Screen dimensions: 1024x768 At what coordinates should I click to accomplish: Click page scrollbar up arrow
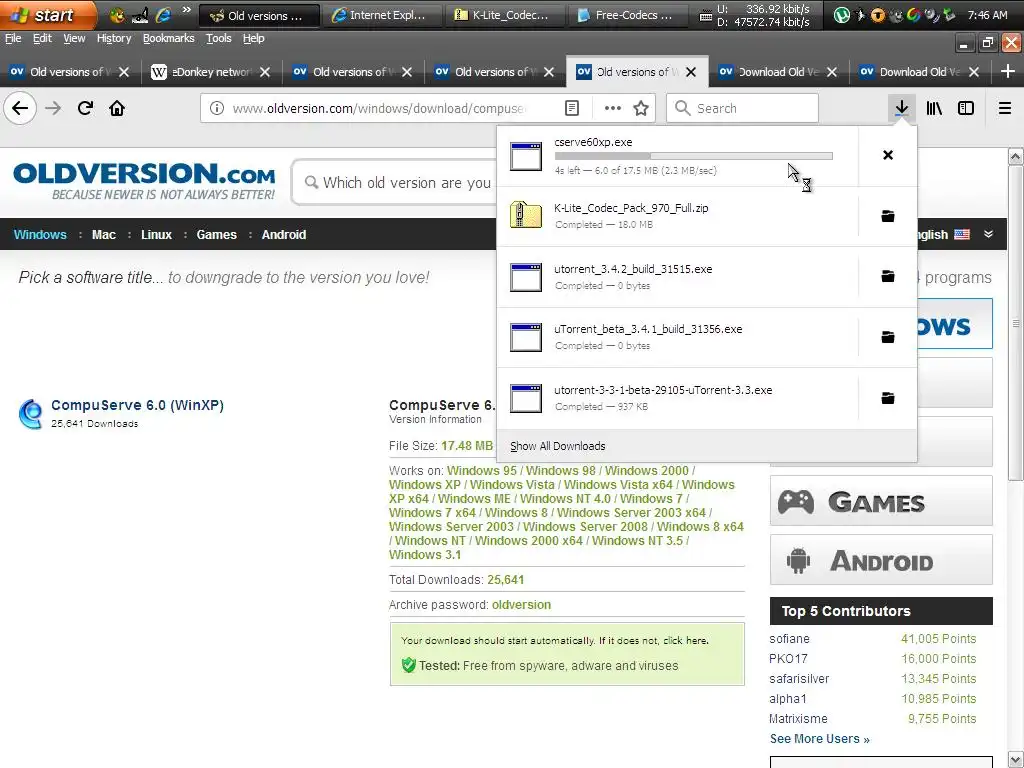(1016, 156)
